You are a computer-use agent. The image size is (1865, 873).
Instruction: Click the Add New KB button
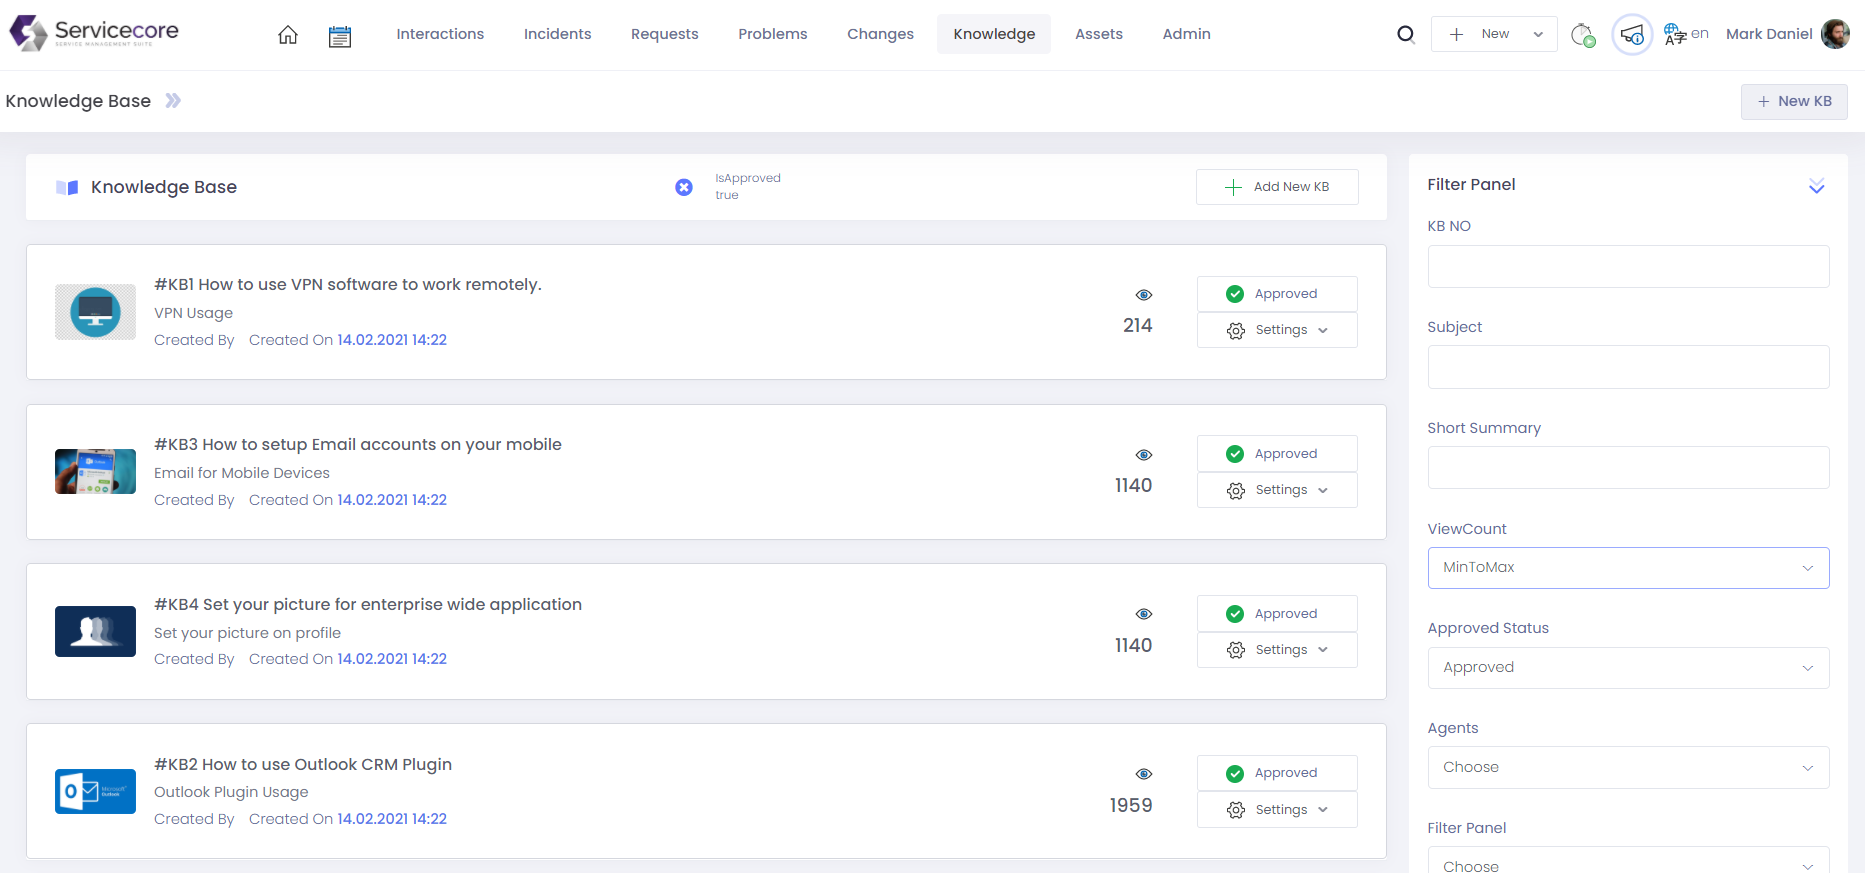[x=1276, y=187]
